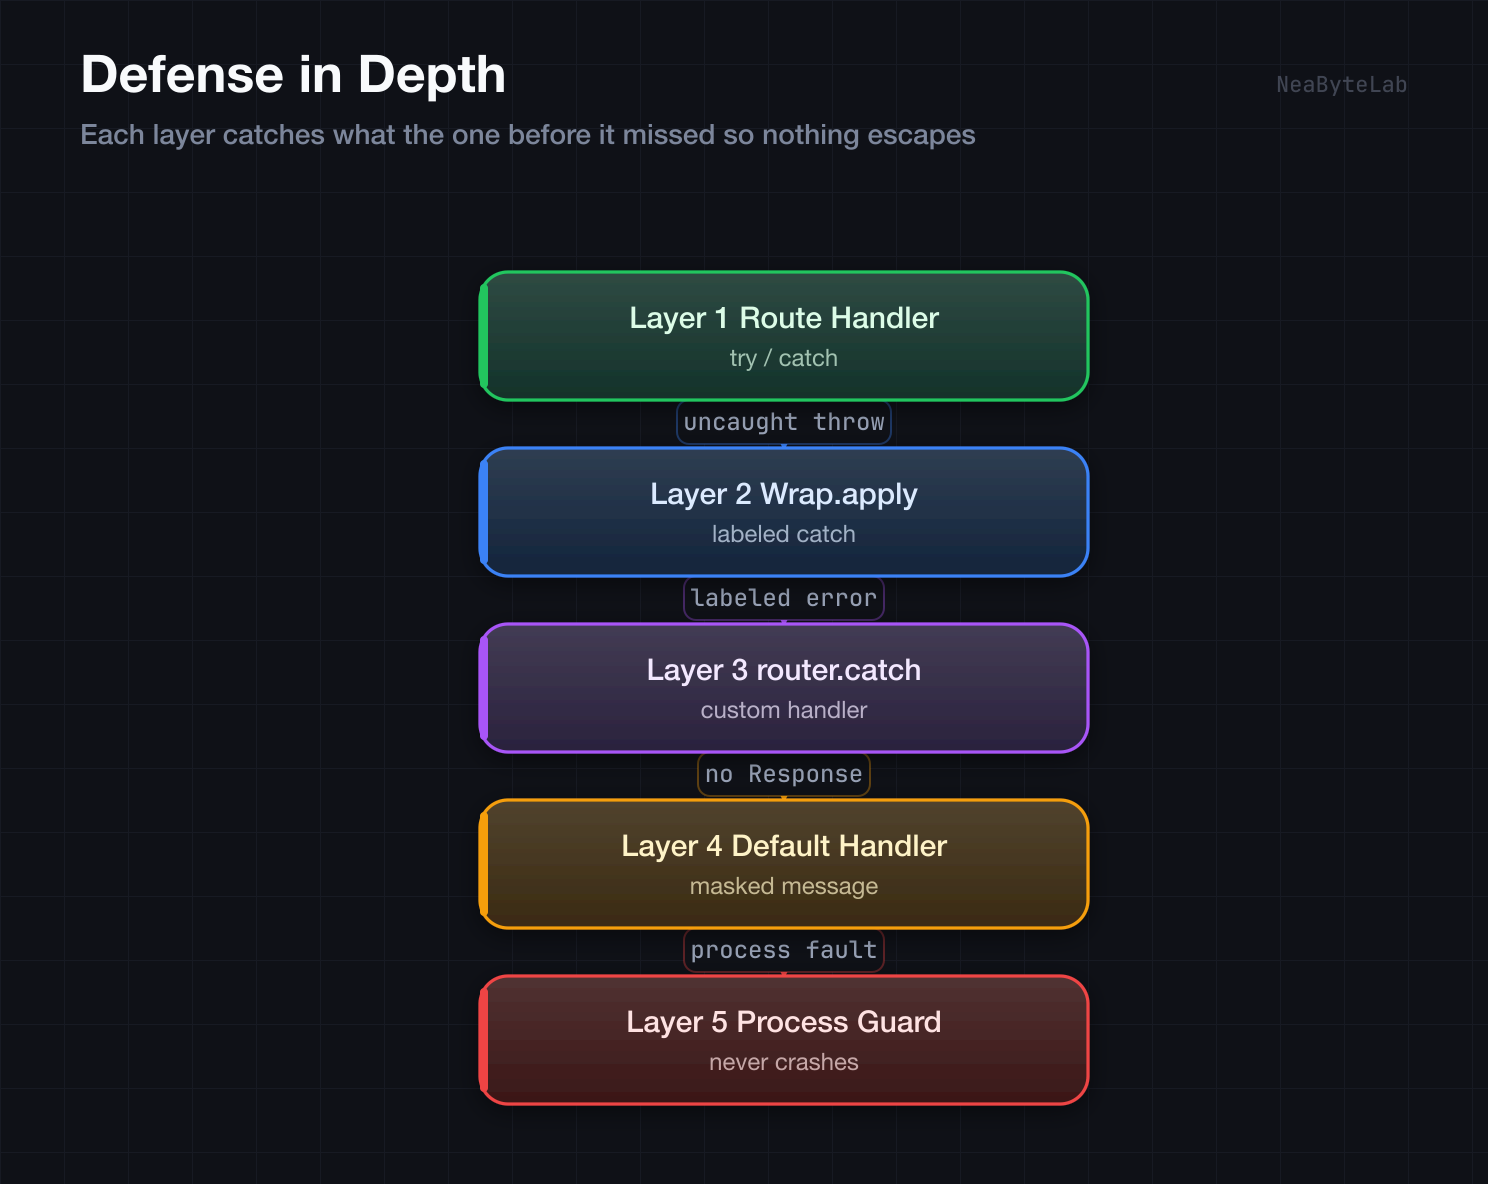
Task: Click the subtitle starting 'Each layer catches'
Action: click(528, 135)
